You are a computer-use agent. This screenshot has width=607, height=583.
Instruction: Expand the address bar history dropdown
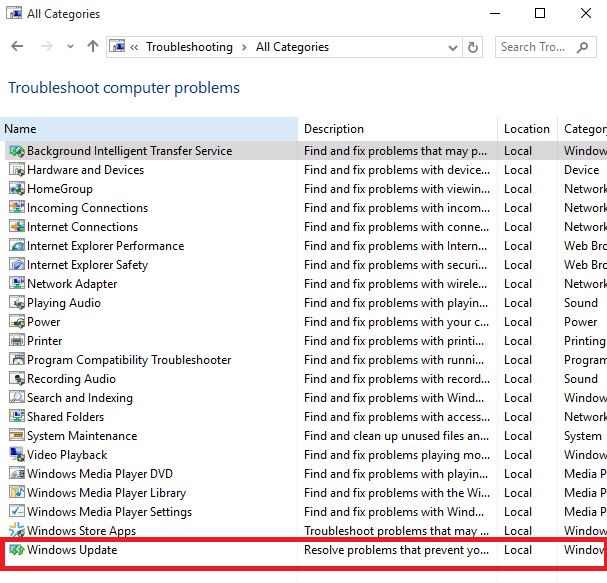(x=453, y=48)
